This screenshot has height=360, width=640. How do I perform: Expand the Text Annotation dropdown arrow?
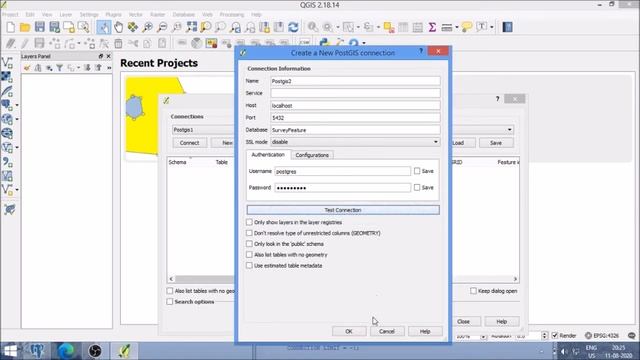[x=492, y=27]
